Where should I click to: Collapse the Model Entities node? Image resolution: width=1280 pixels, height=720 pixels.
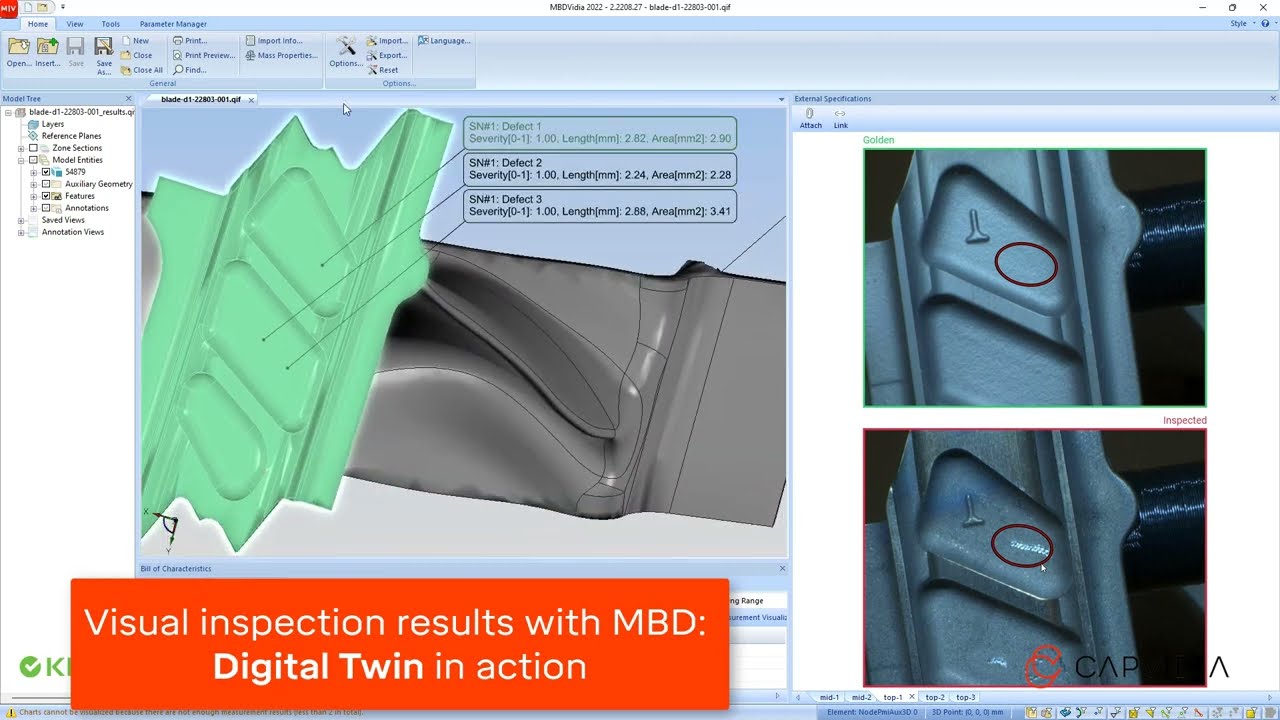(x=21, y=160)
